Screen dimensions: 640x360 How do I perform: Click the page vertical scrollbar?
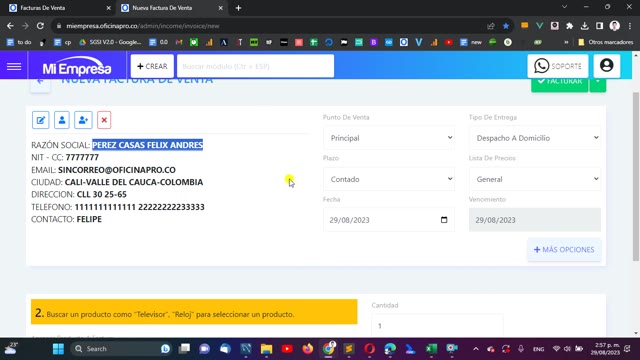pyautogui.click(x=636, y=176)
